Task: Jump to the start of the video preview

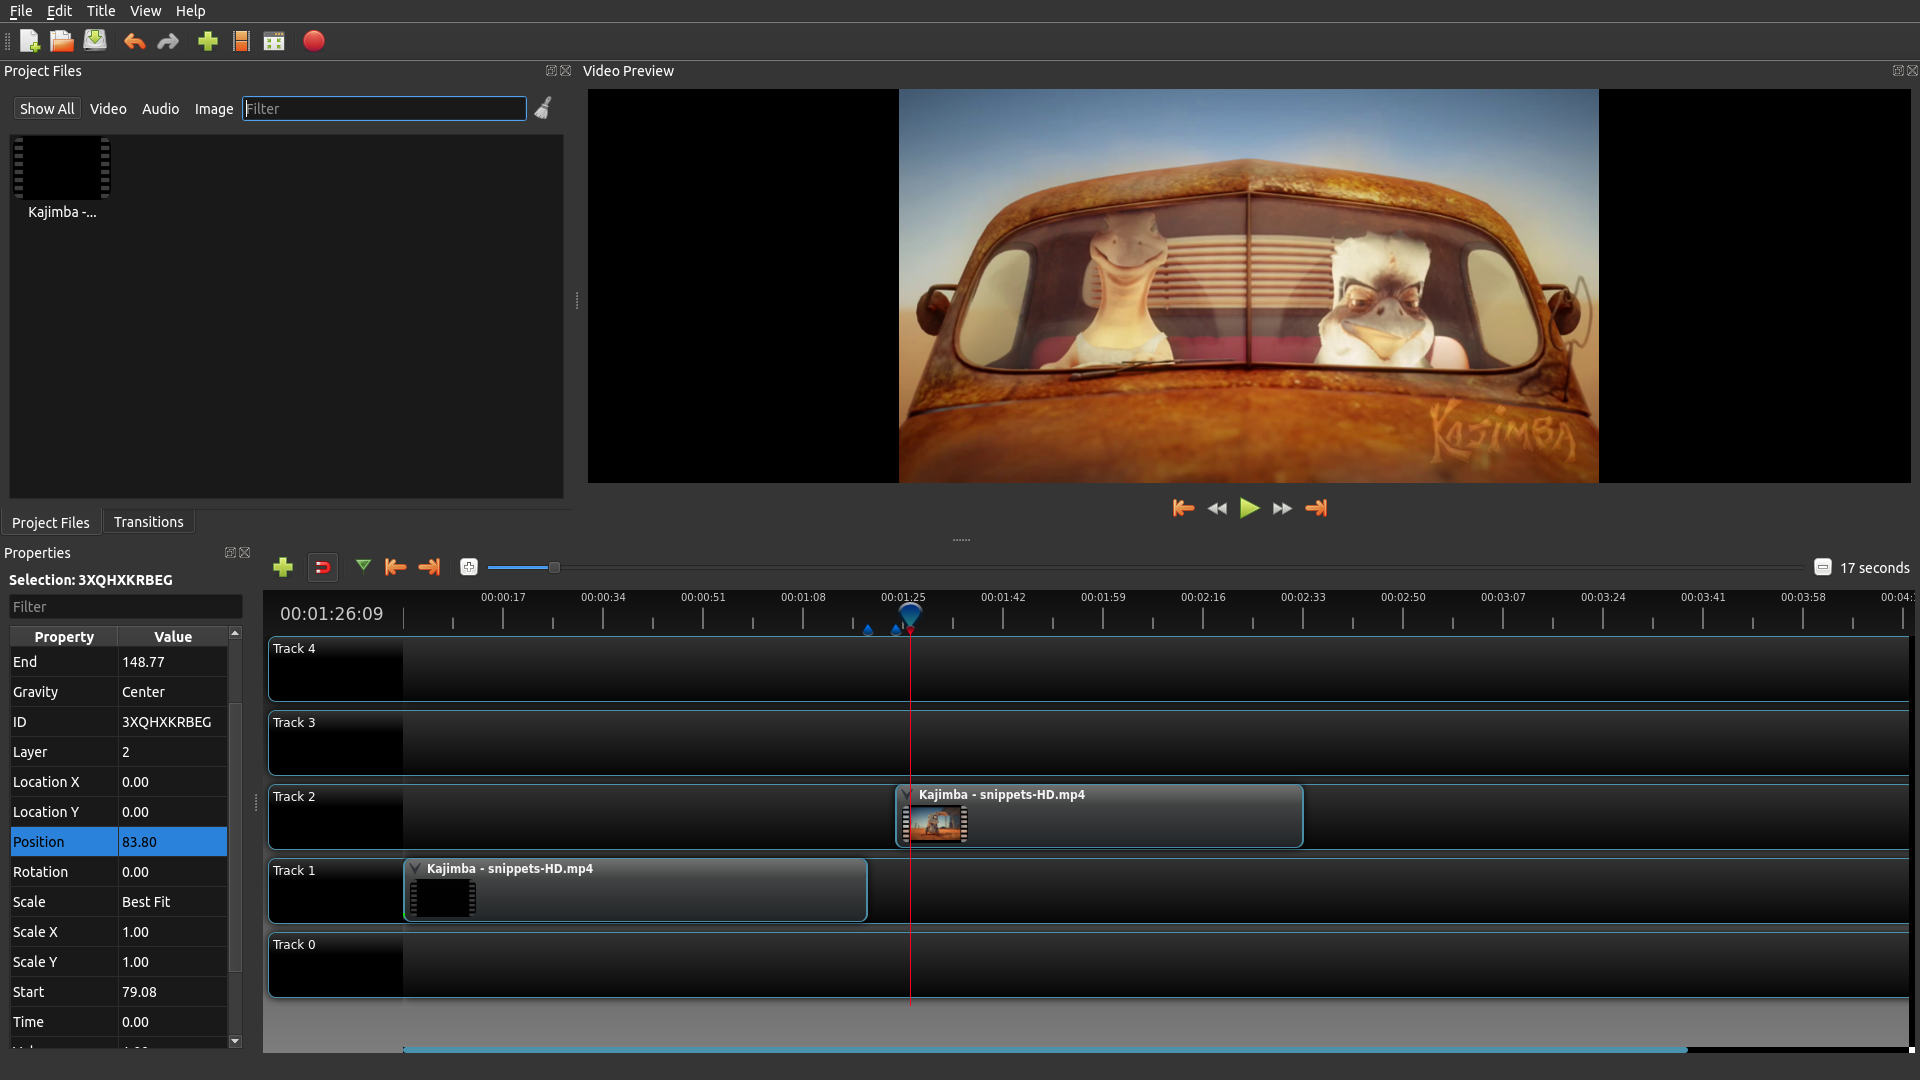Action: tap(1183, 508)
